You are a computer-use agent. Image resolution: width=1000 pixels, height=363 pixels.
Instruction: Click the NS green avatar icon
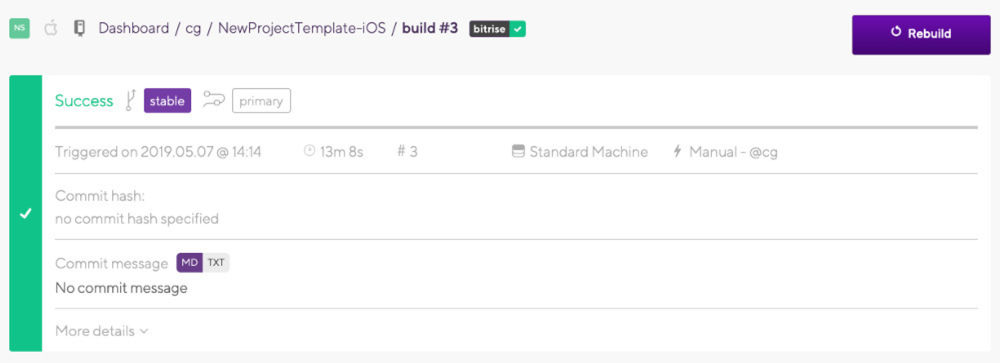pyautogui.click(x=19, y=29)
